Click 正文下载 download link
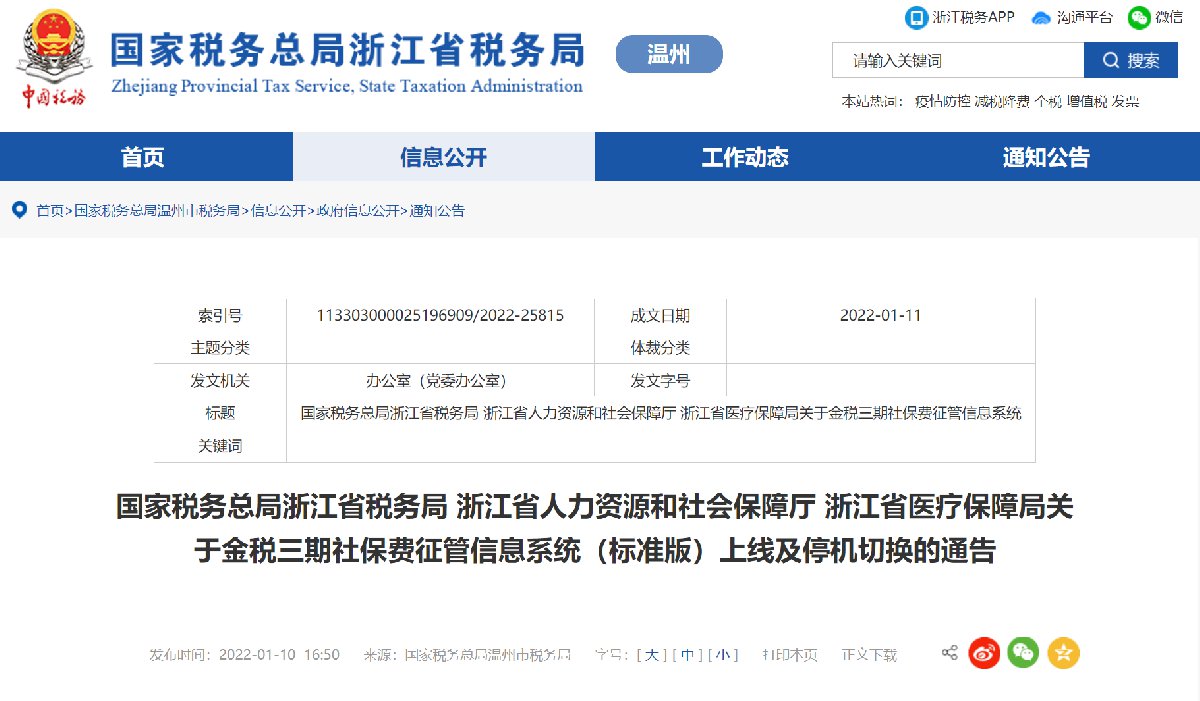This screenshot has height=701, width=1200. (x=869, y=655)
